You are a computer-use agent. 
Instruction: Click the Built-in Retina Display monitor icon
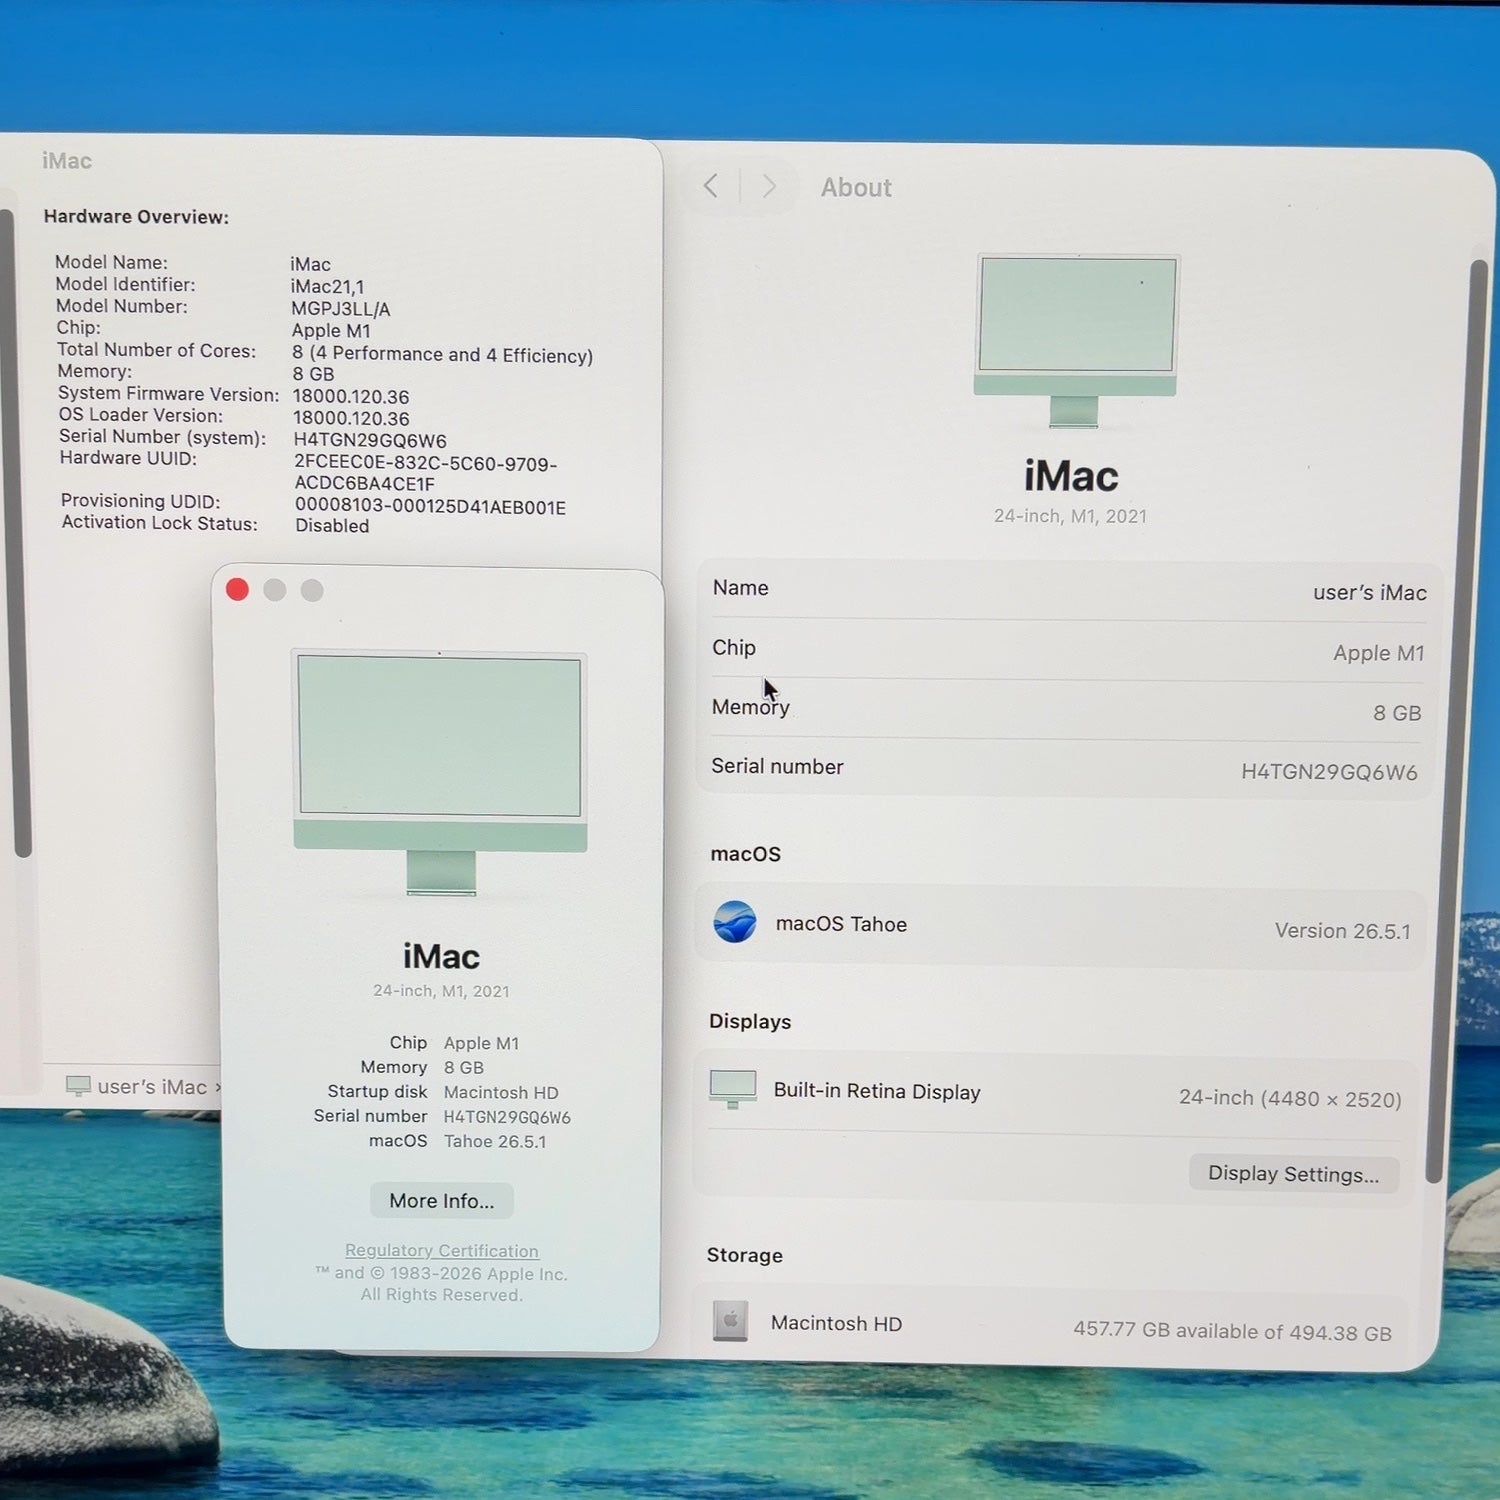pyautogui.click(x=733, y=1089)
